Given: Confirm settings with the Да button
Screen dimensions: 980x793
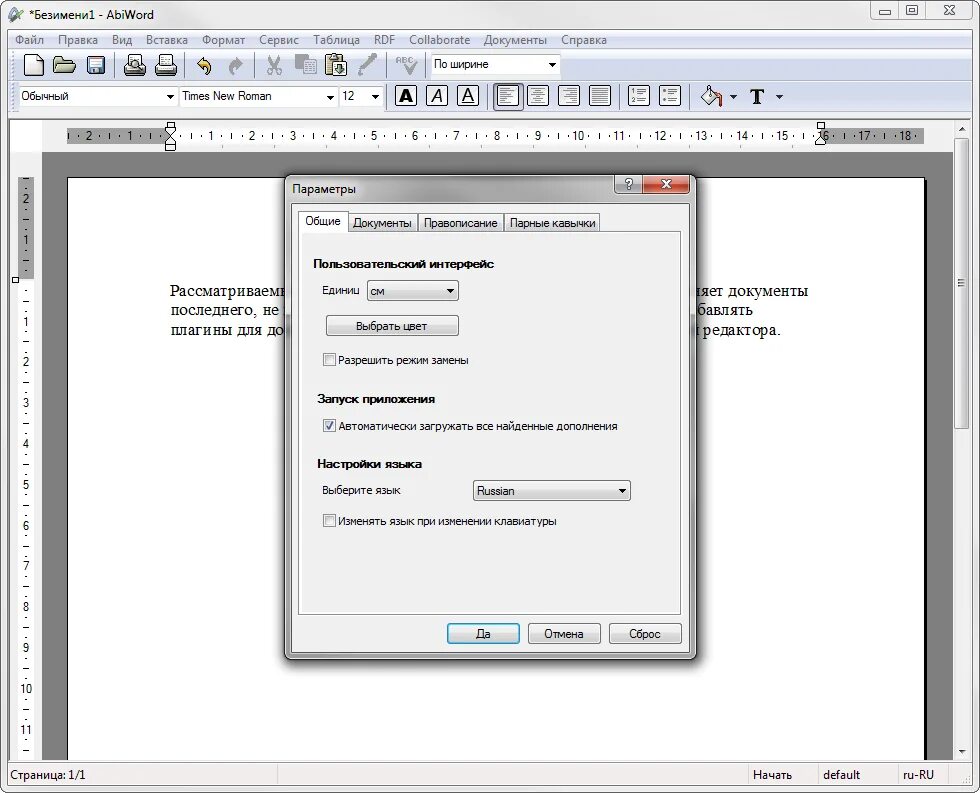Looking at the screenshot, I should click(x=483, y=634).
